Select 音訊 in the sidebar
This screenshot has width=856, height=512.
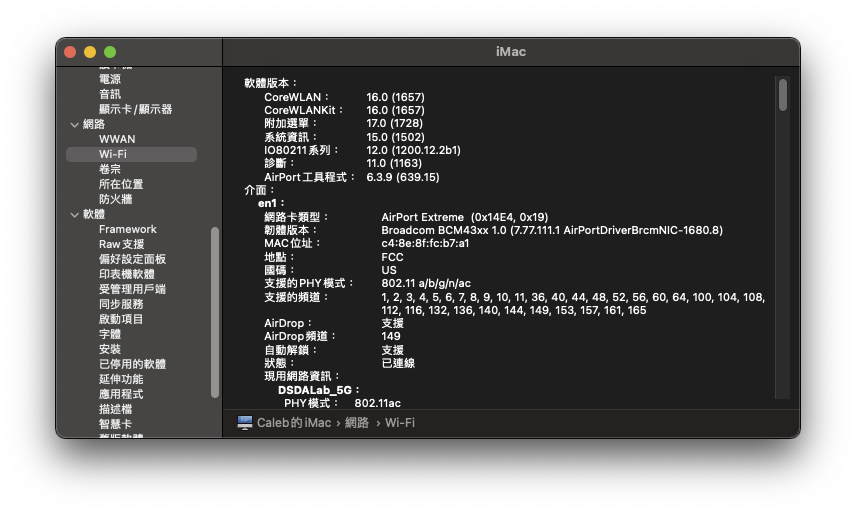(x=110, y=94)
